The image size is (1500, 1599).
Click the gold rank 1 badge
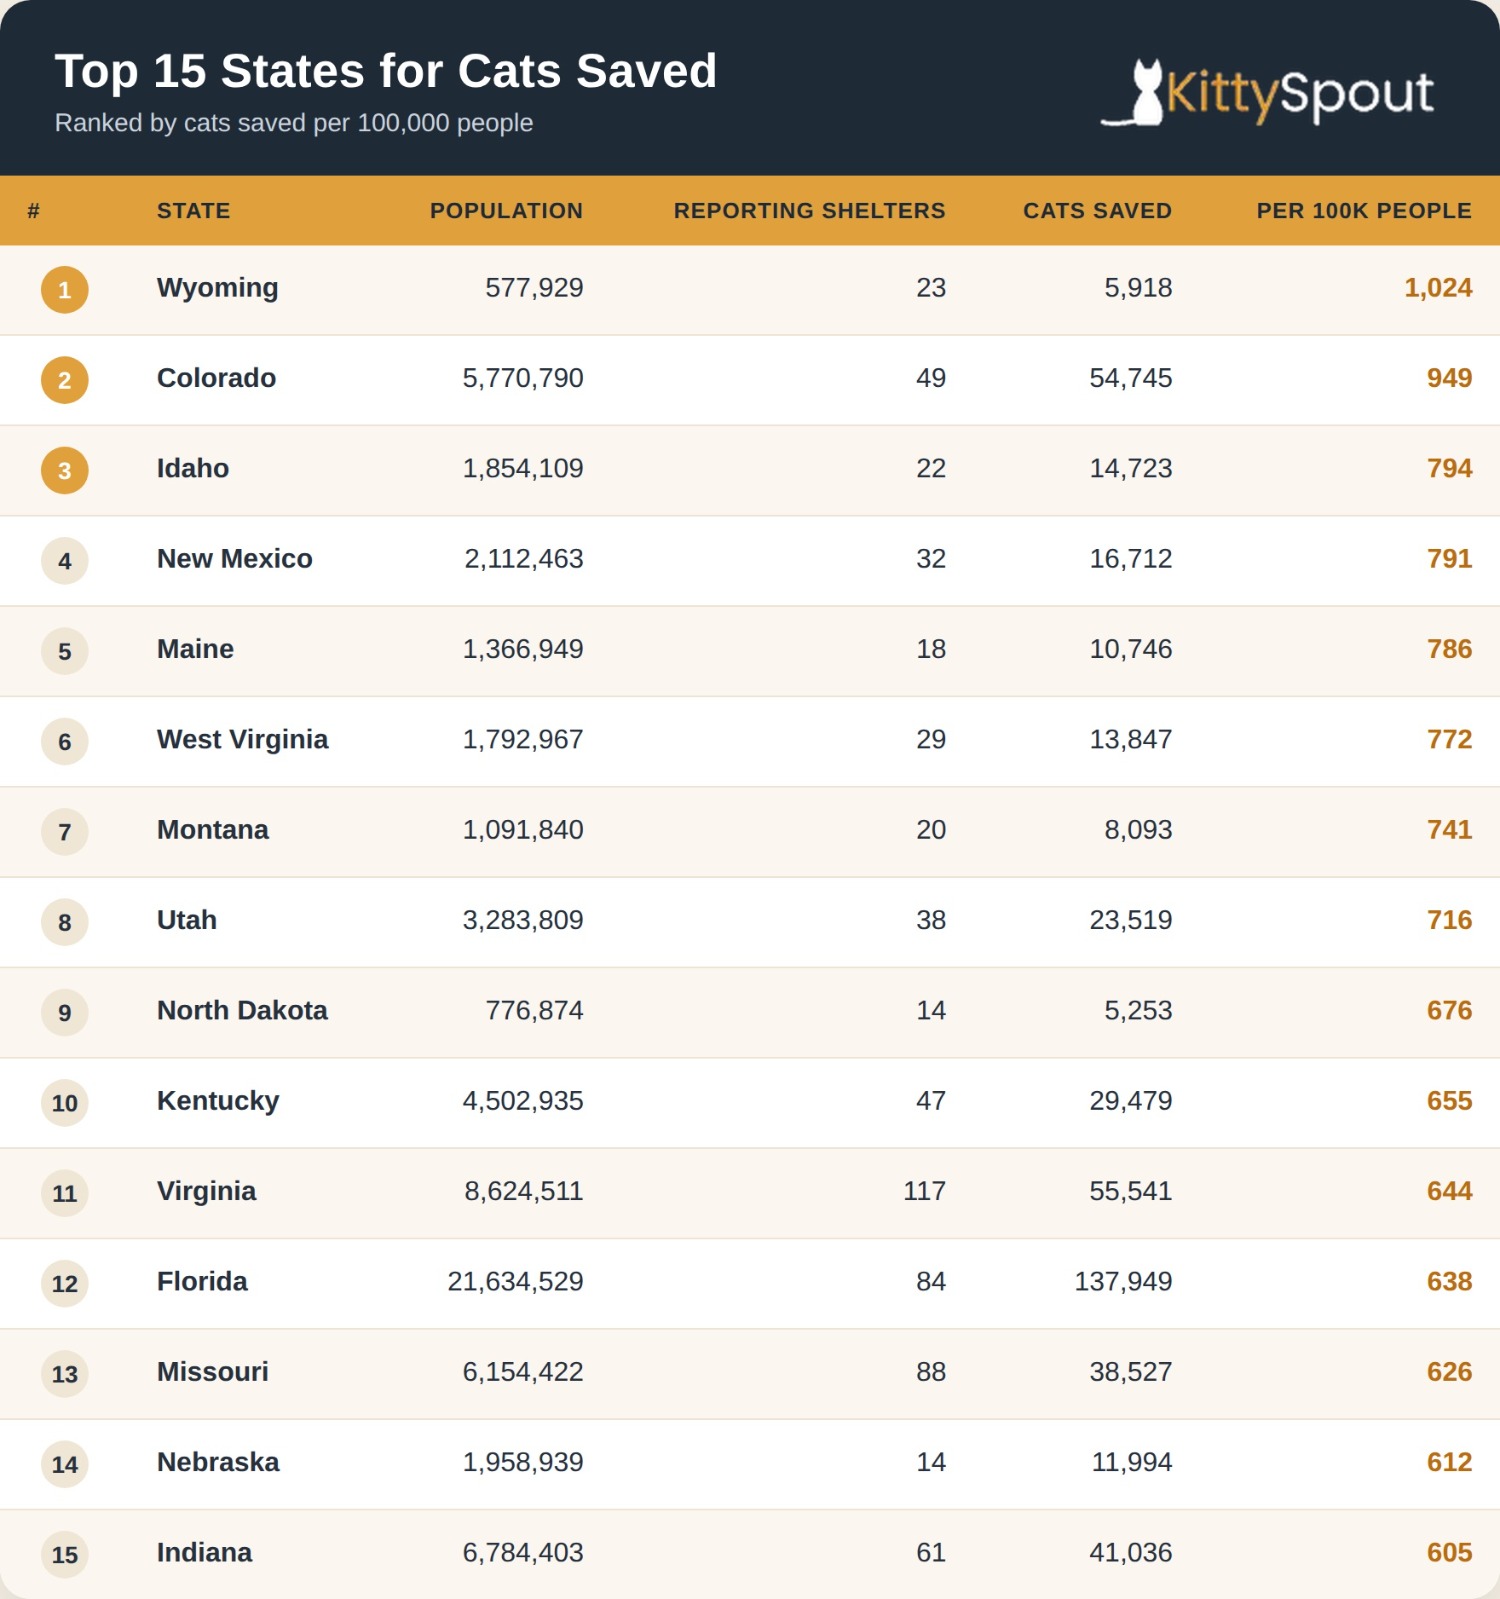point(65,290)
